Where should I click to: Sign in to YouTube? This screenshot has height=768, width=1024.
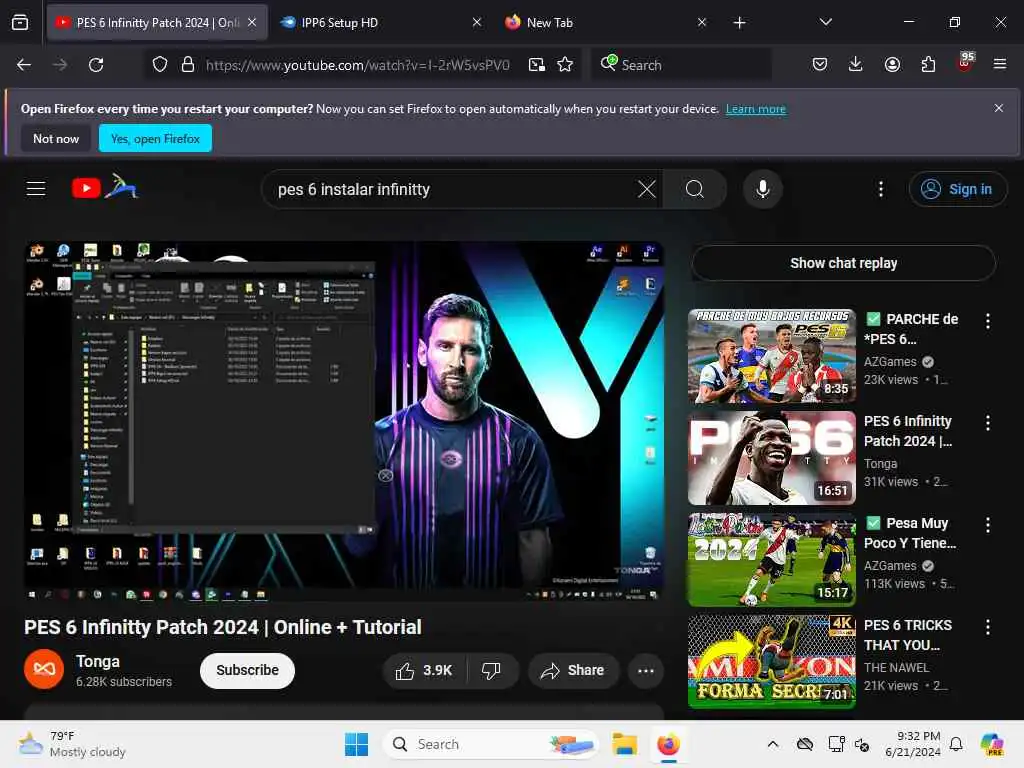[957, 189]
